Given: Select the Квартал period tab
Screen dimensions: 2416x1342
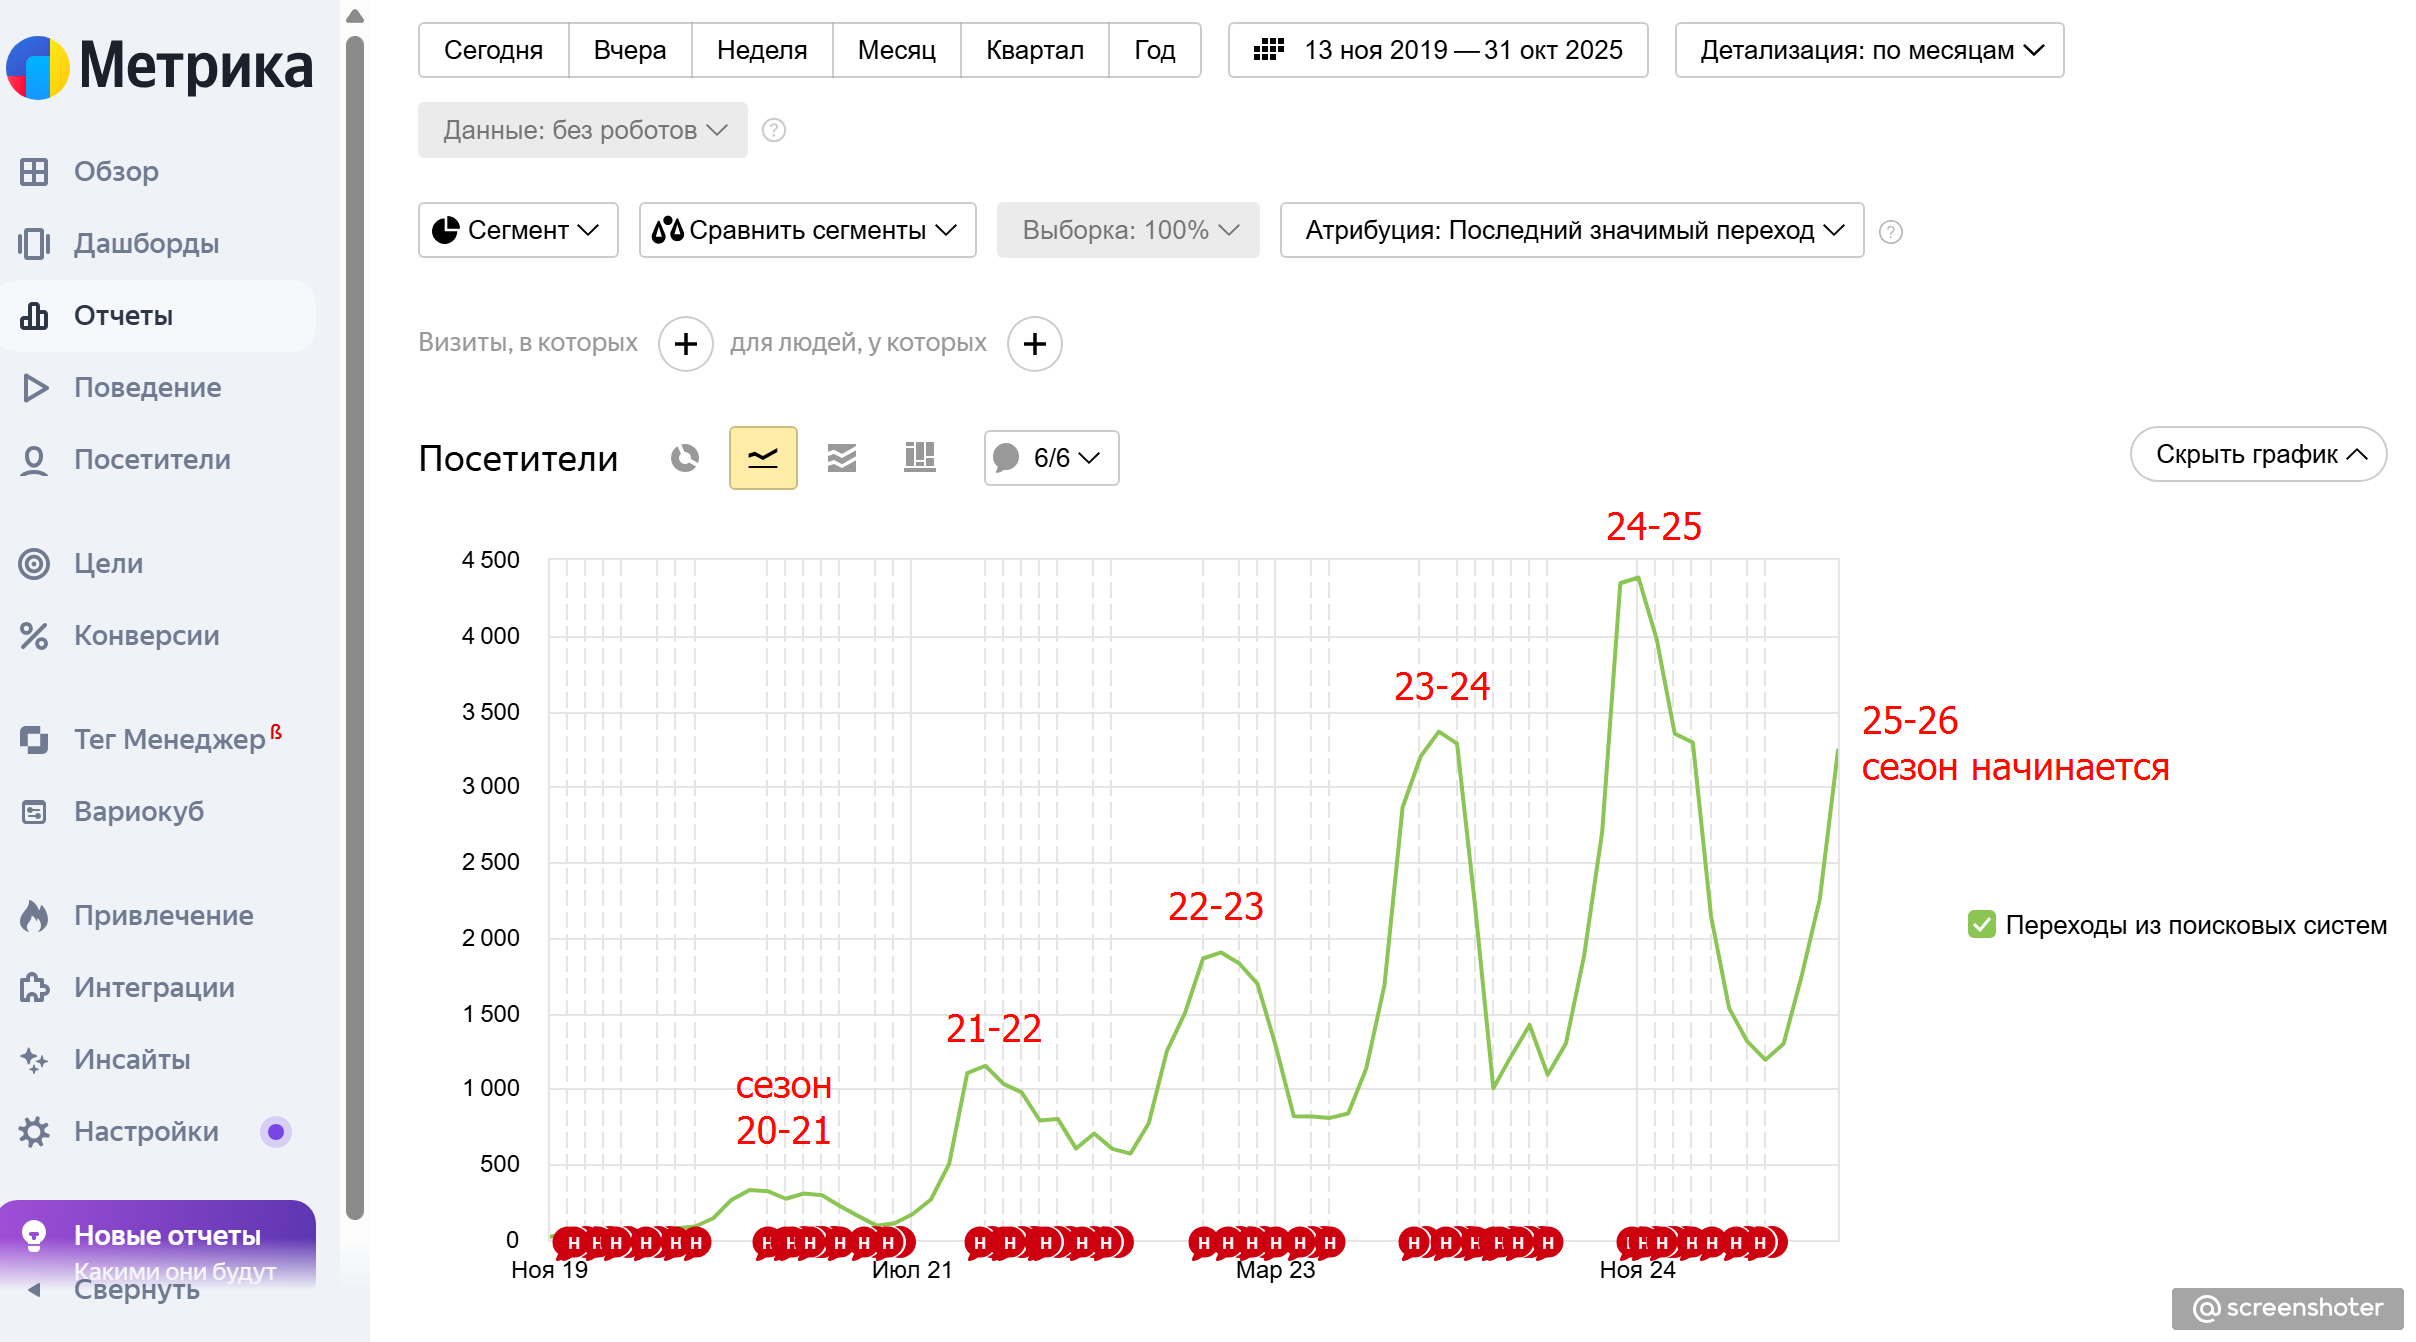Looking at the screenshot, I should 1034,50.
